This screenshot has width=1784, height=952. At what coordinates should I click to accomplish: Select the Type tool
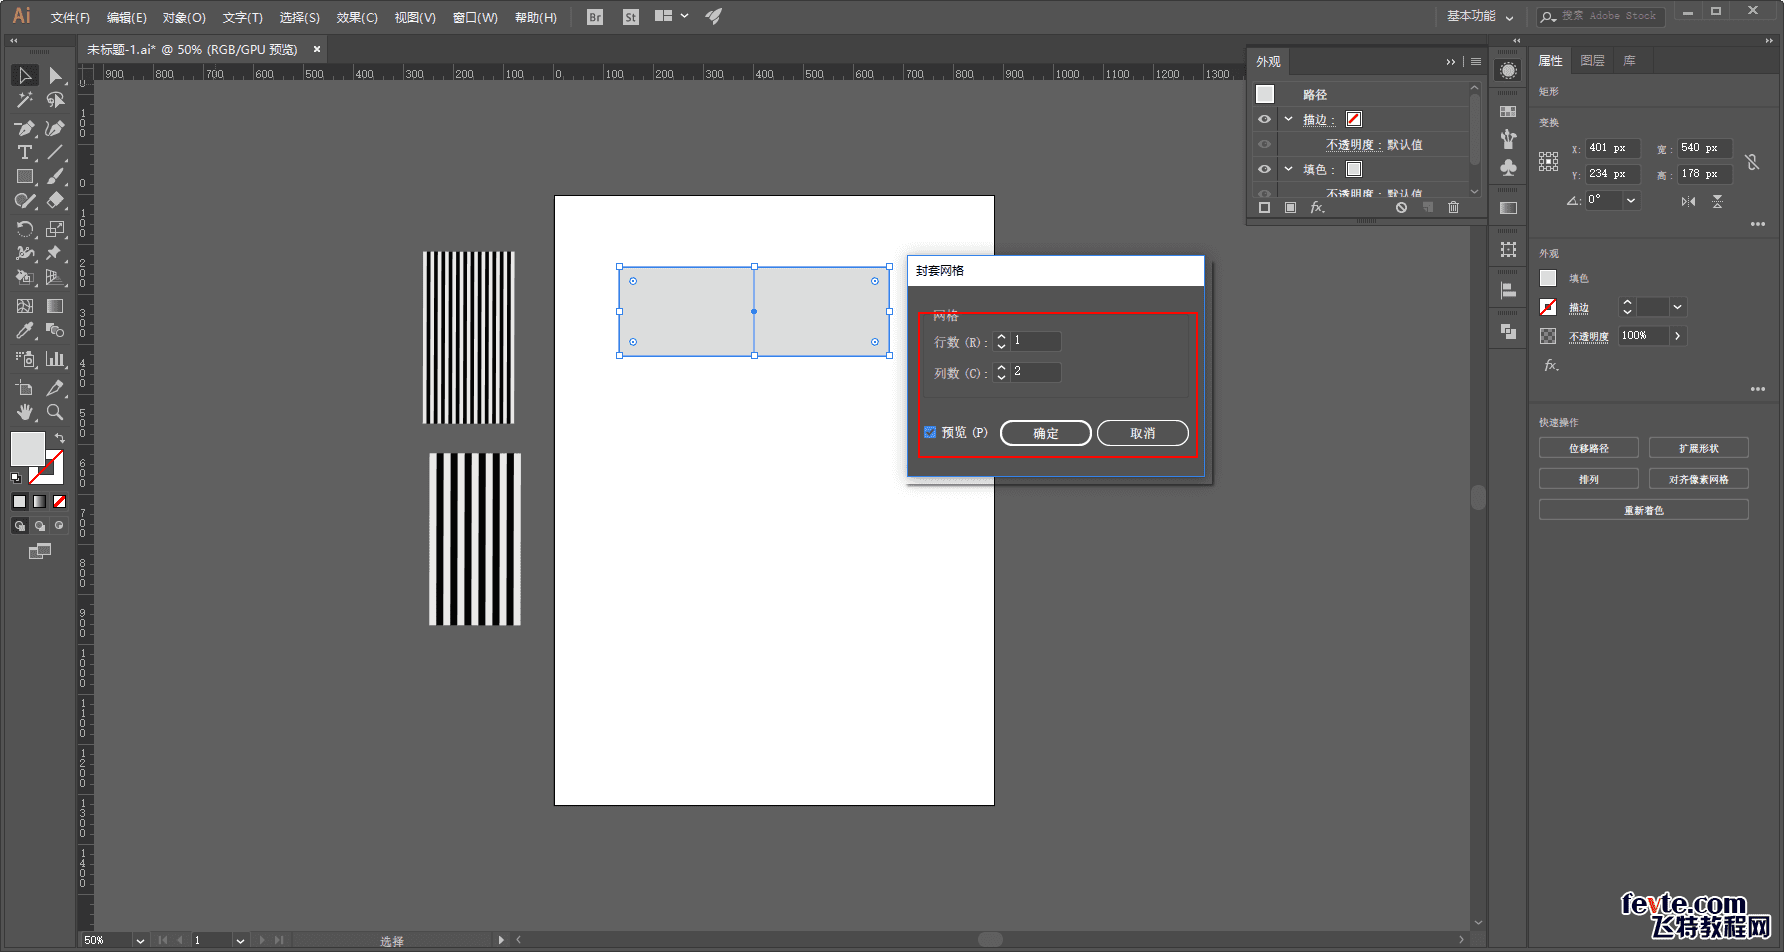click(25, 152)
